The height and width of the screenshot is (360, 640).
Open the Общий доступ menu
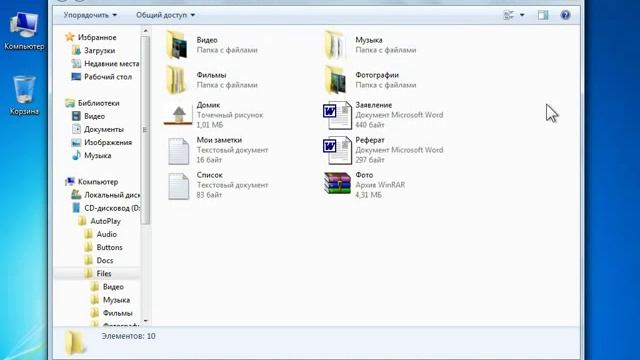(165, 15)
